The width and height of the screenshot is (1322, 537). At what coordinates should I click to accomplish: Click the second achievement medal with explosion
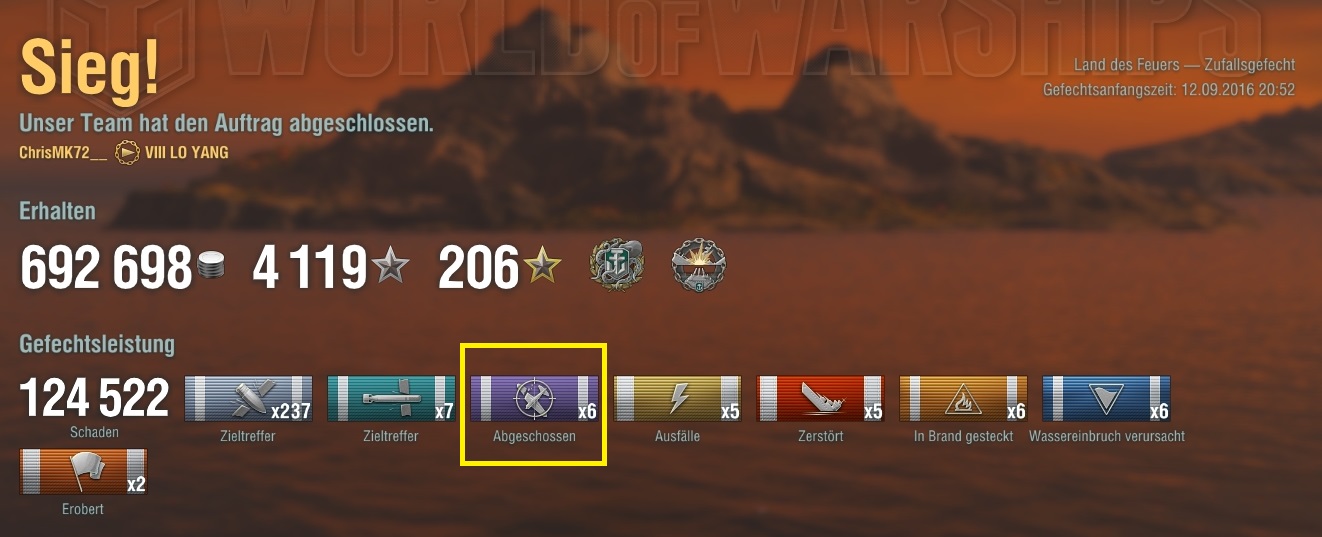pos(698,266)
